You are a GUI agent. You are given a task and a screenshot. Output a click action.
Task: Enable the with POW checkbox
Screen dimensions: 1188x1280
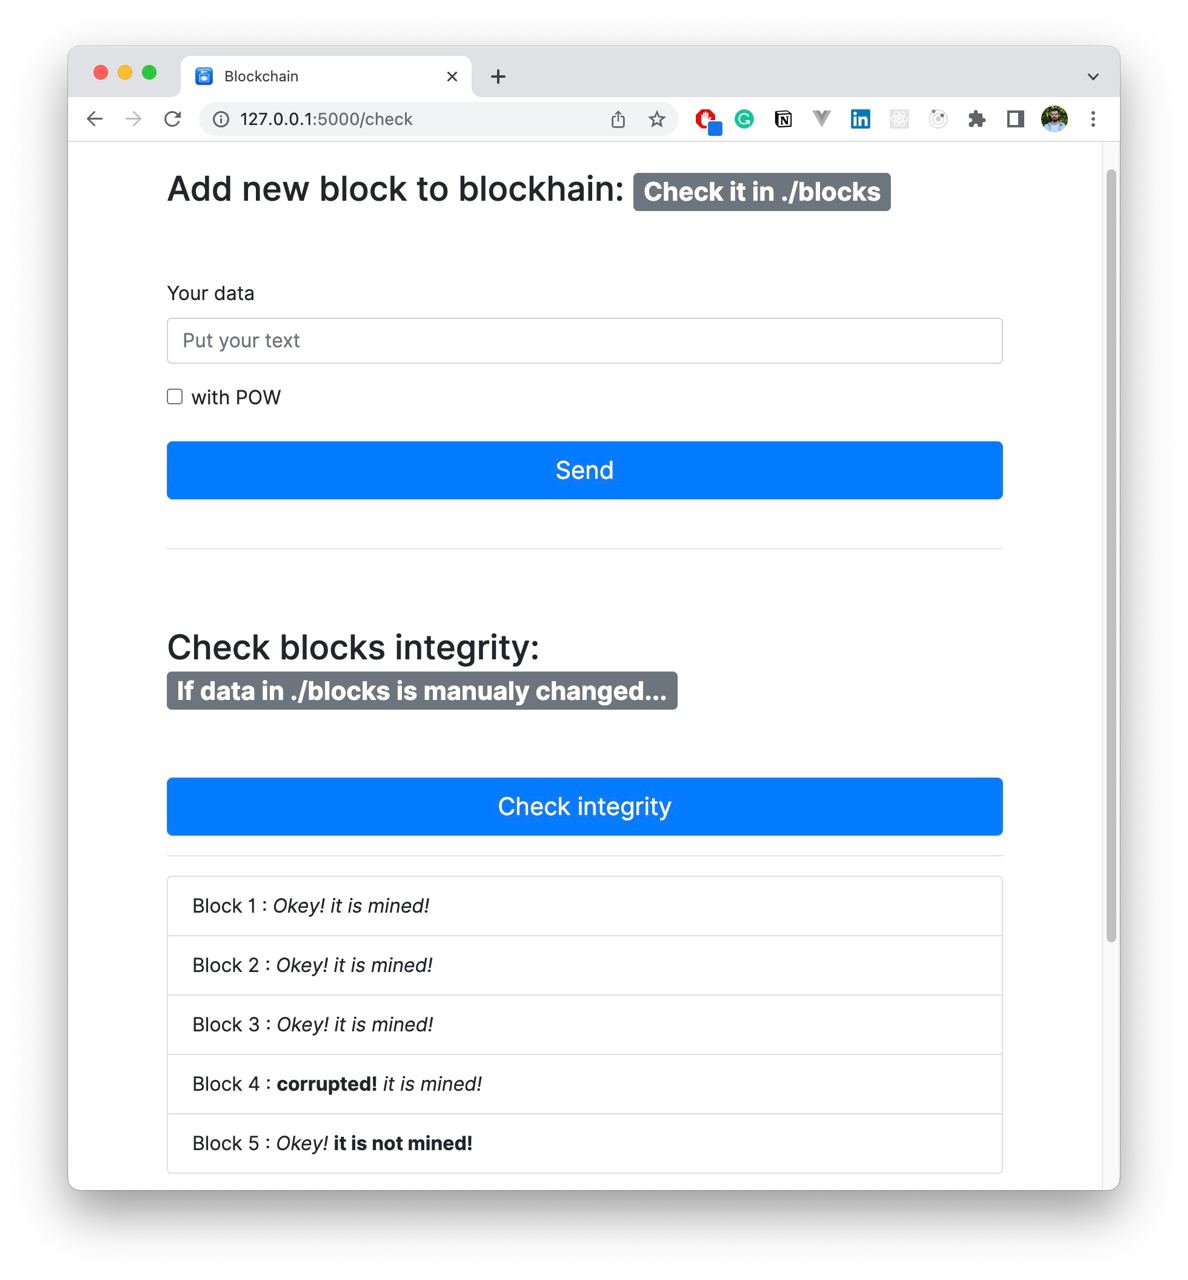point(175,397)
